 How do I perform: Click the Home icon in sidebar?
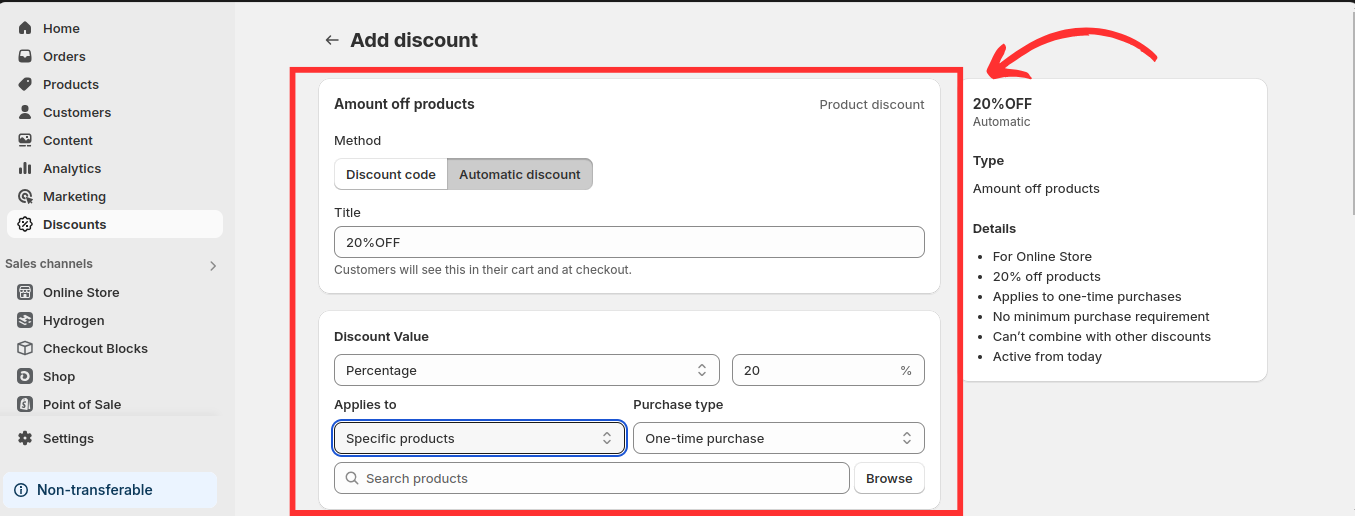(x=25, y=28)
